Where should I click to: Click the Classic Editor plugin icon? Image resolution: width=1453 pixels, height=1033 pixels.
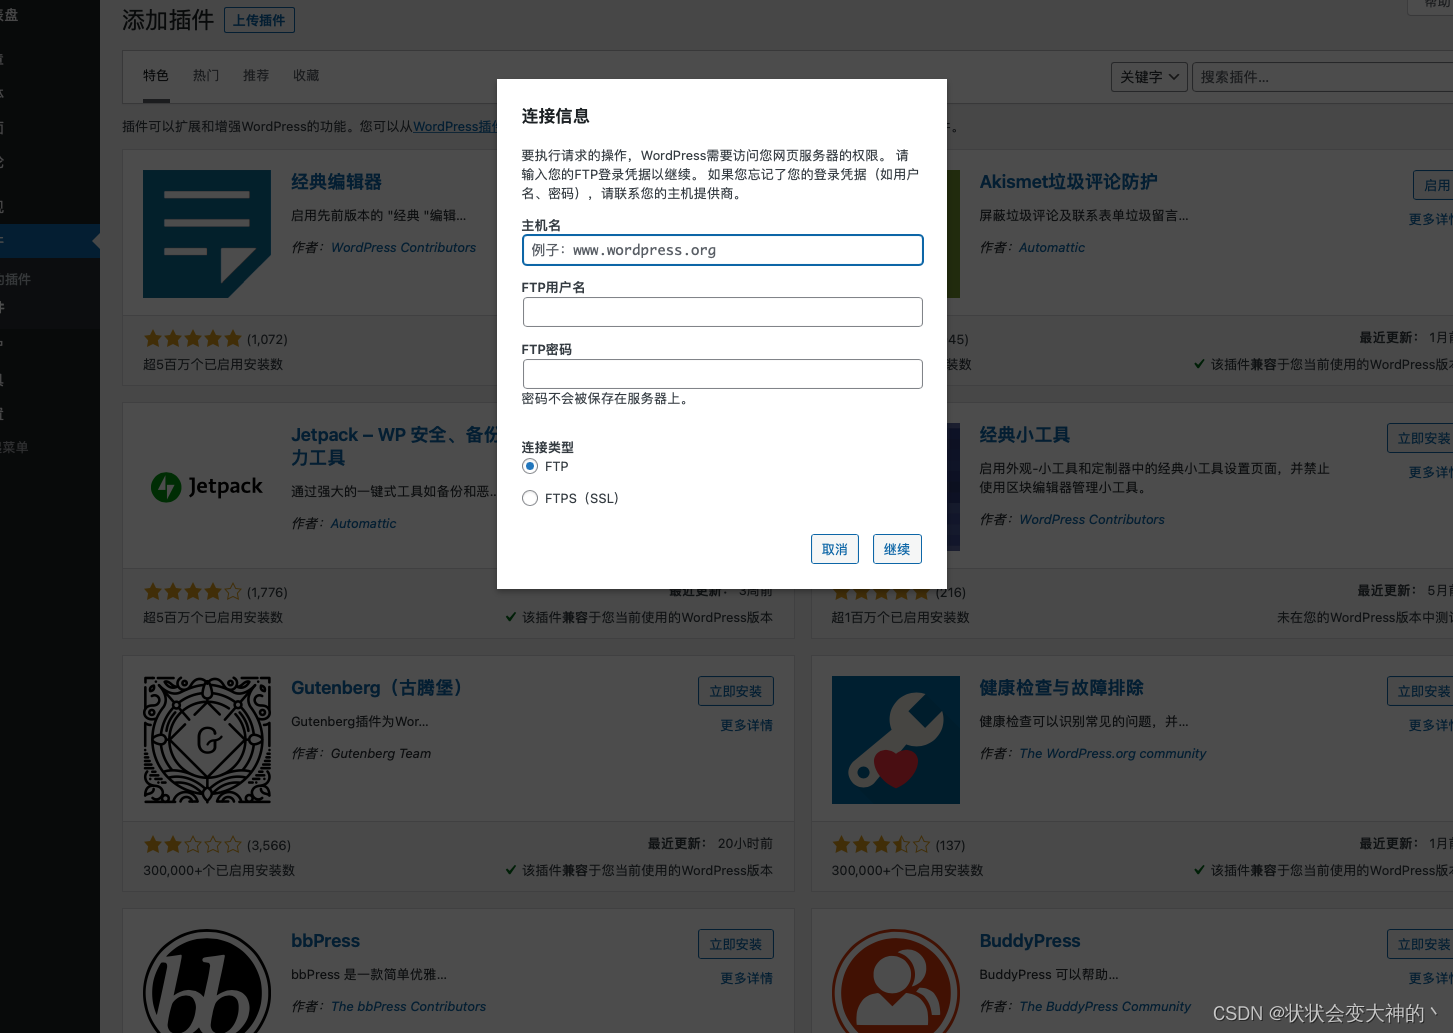207,234
